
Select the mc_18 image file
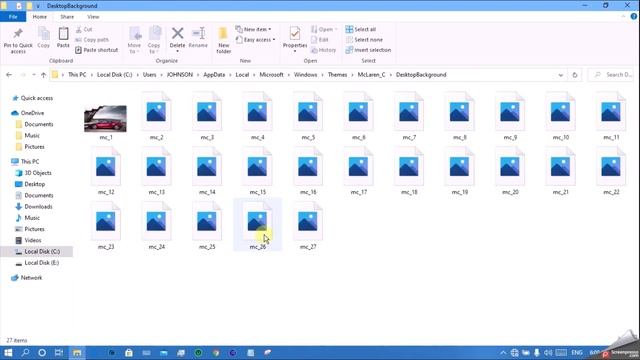coord(409,171)
